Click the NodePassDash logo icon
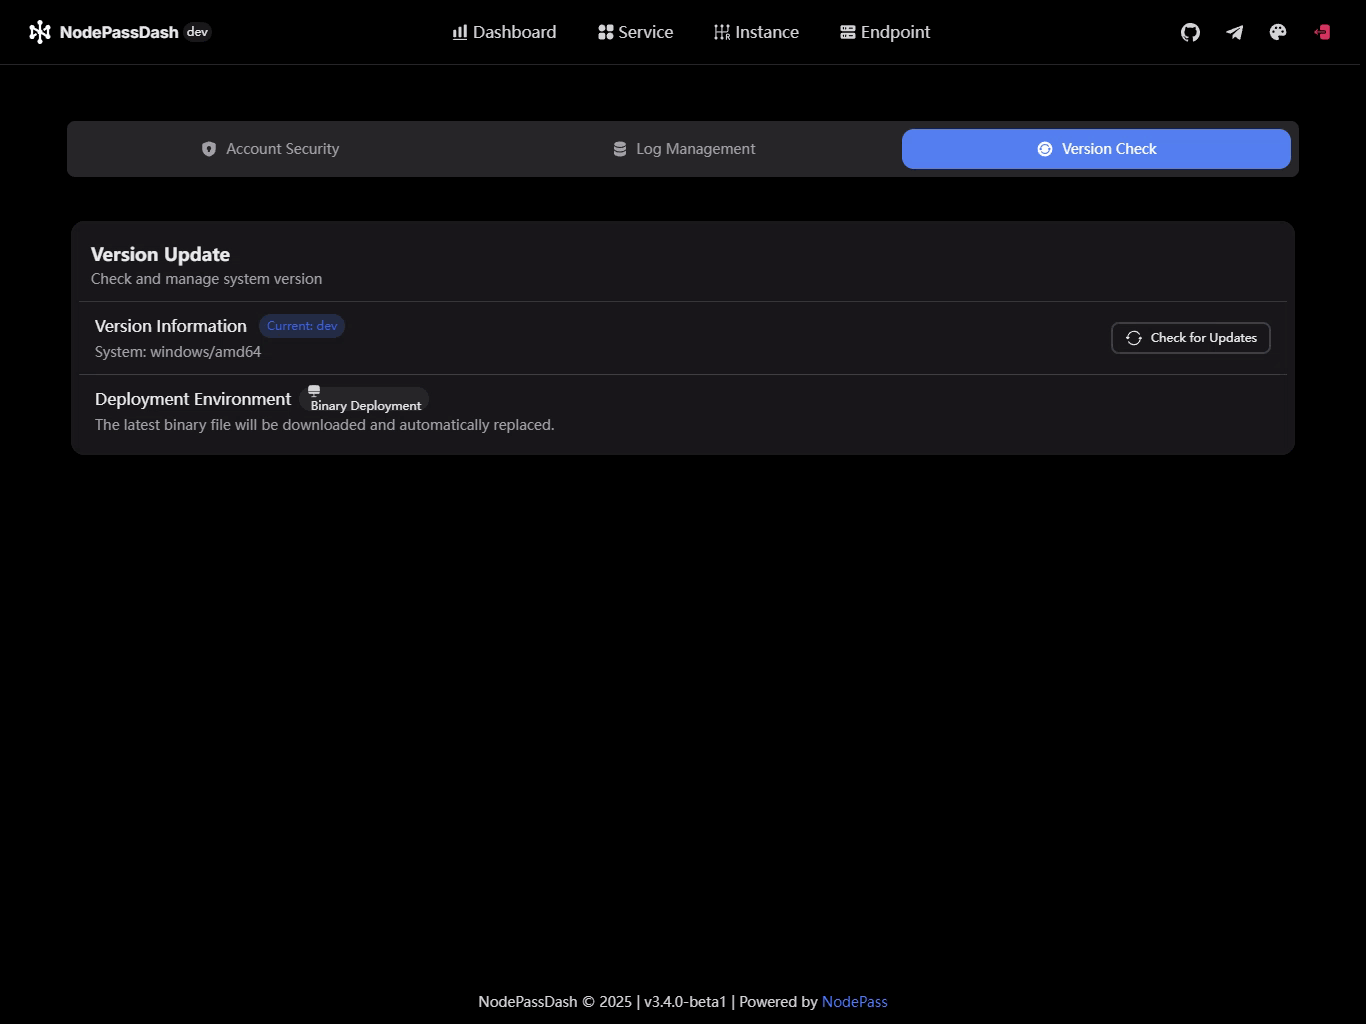This screenshot has width=1366, height=1024. (40, 32)
